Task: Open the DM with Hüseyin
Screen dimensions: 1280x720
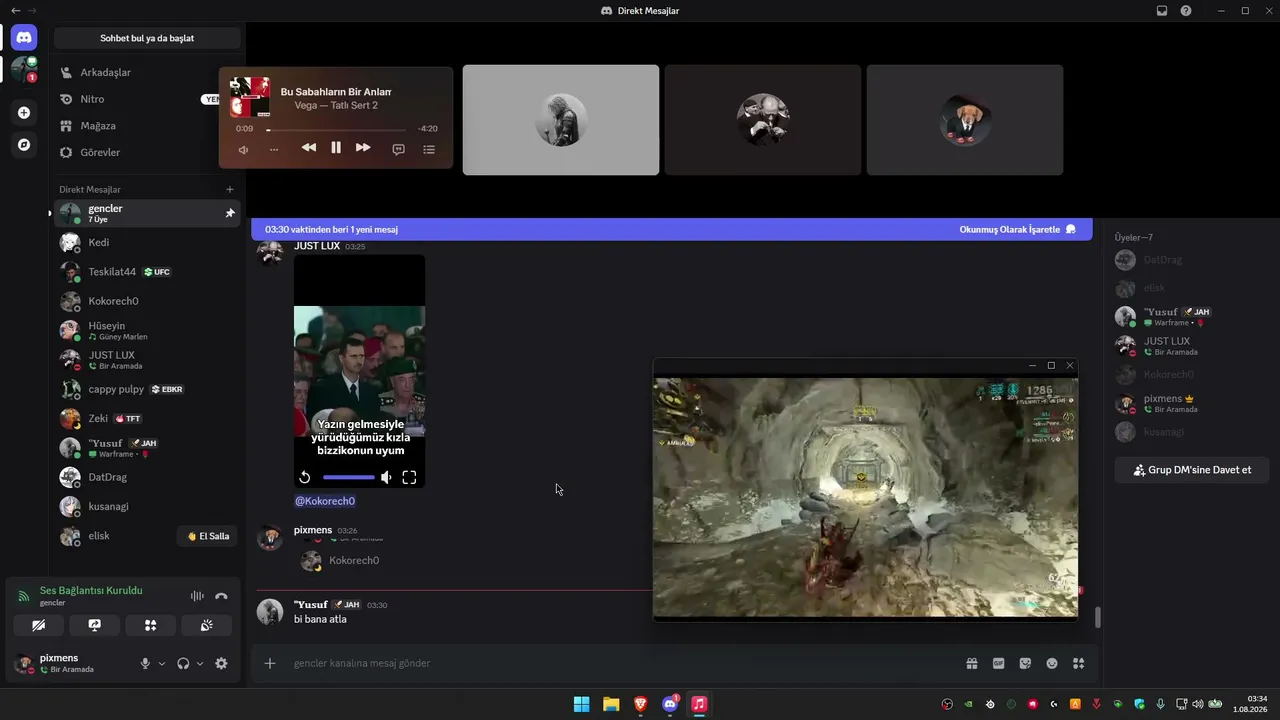Action: point(147,330)
